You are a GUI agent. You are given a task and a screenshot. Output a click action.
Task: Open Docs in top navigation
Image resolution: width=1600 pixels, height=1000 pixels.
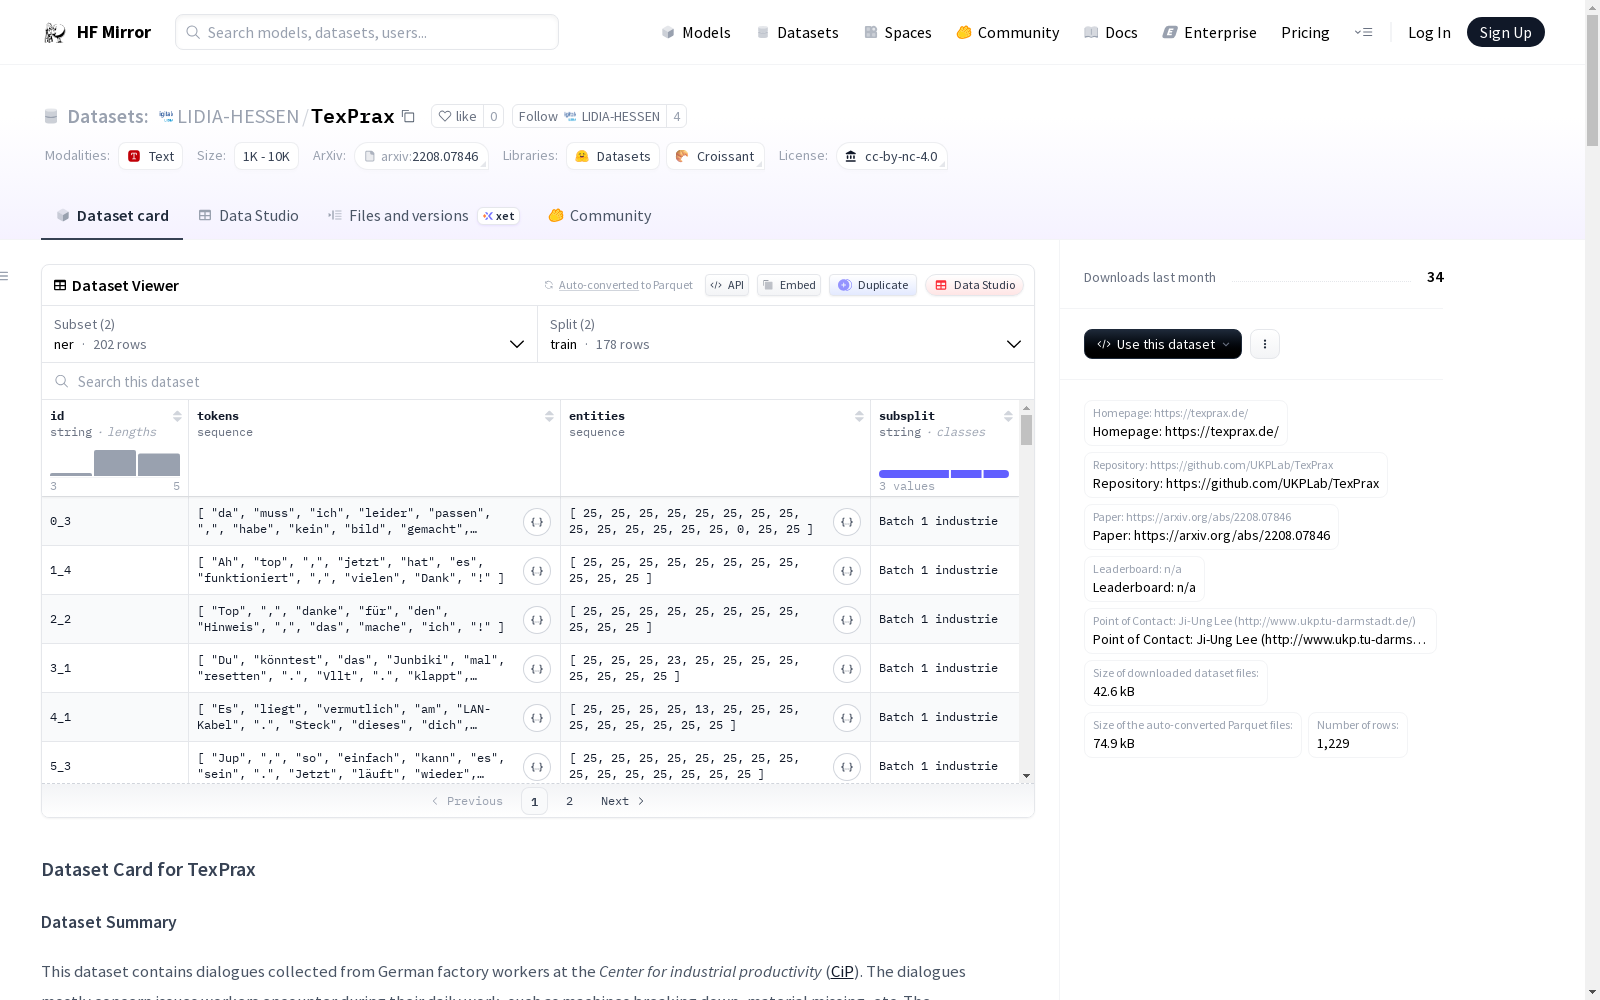[1111, 33]
